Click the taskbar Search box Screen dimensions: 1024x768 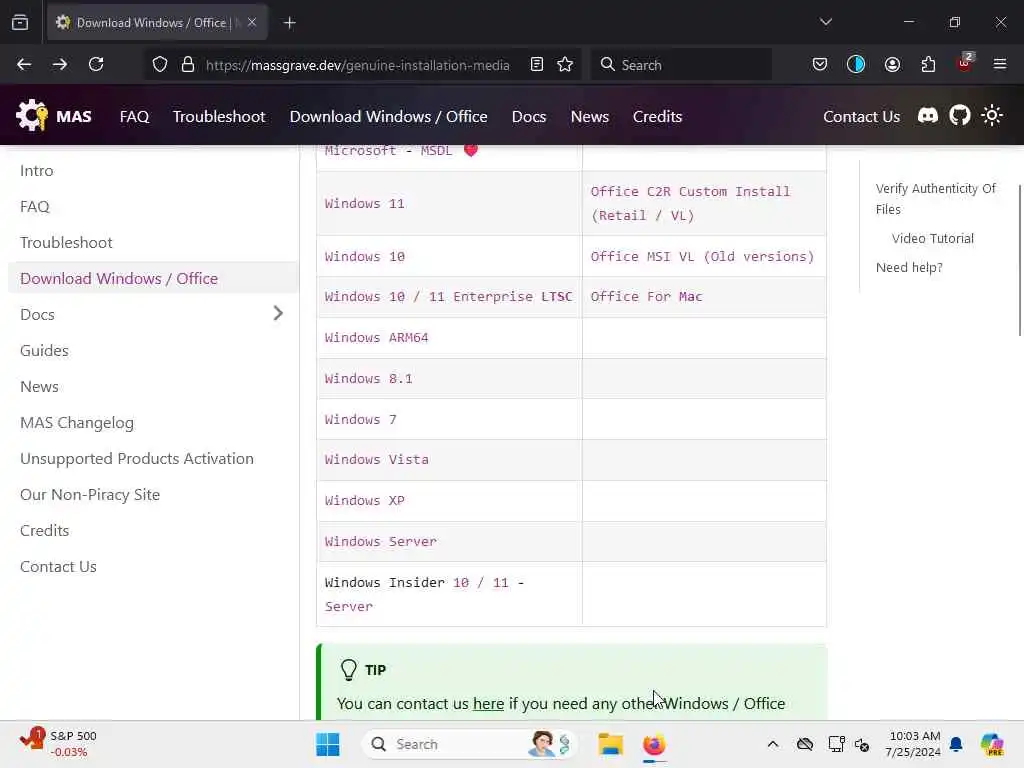coord(470,744)
